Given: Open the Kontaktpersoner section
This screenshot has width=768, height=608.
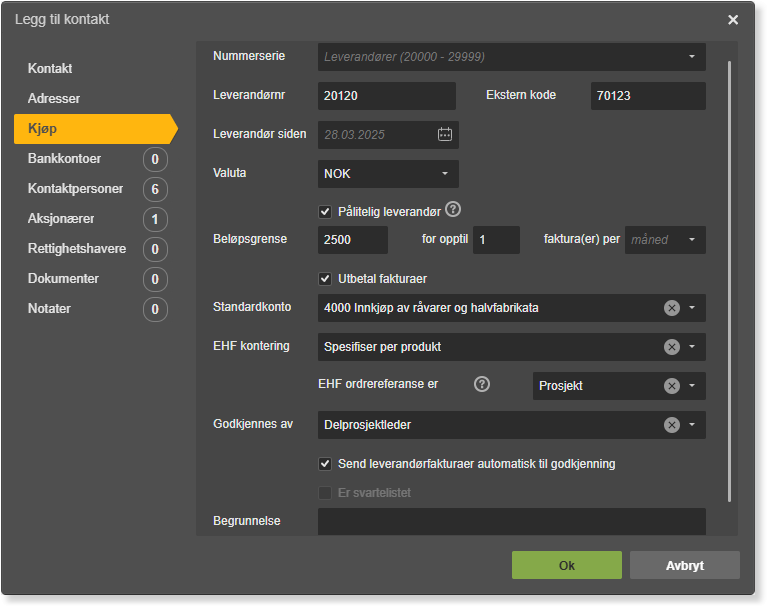Looking at the screenshot, I should [x=75, y=189].
